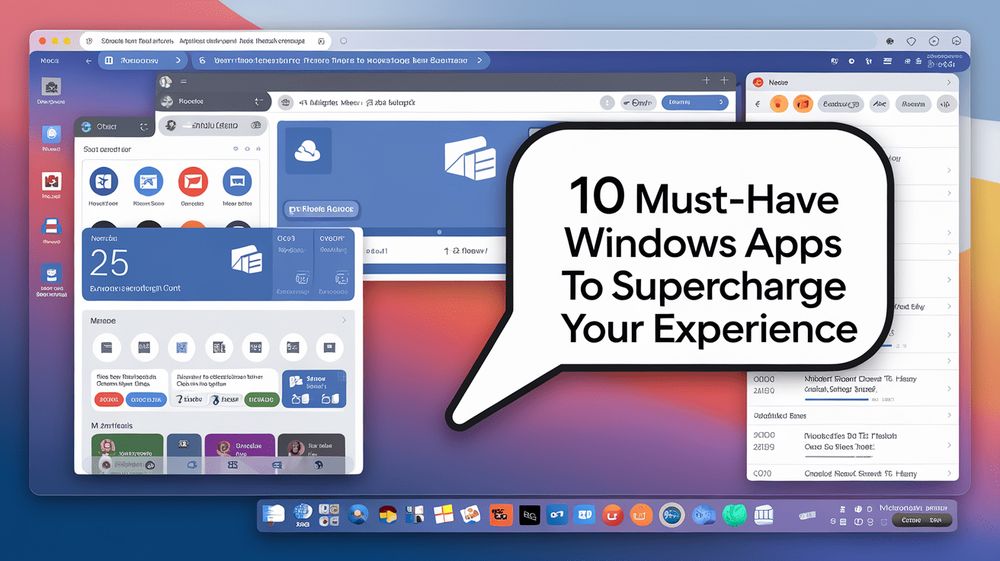Click the blue card with two lock-like icons
The image size is (1000, 561).
pyautogui.click(x=314, y=391)
